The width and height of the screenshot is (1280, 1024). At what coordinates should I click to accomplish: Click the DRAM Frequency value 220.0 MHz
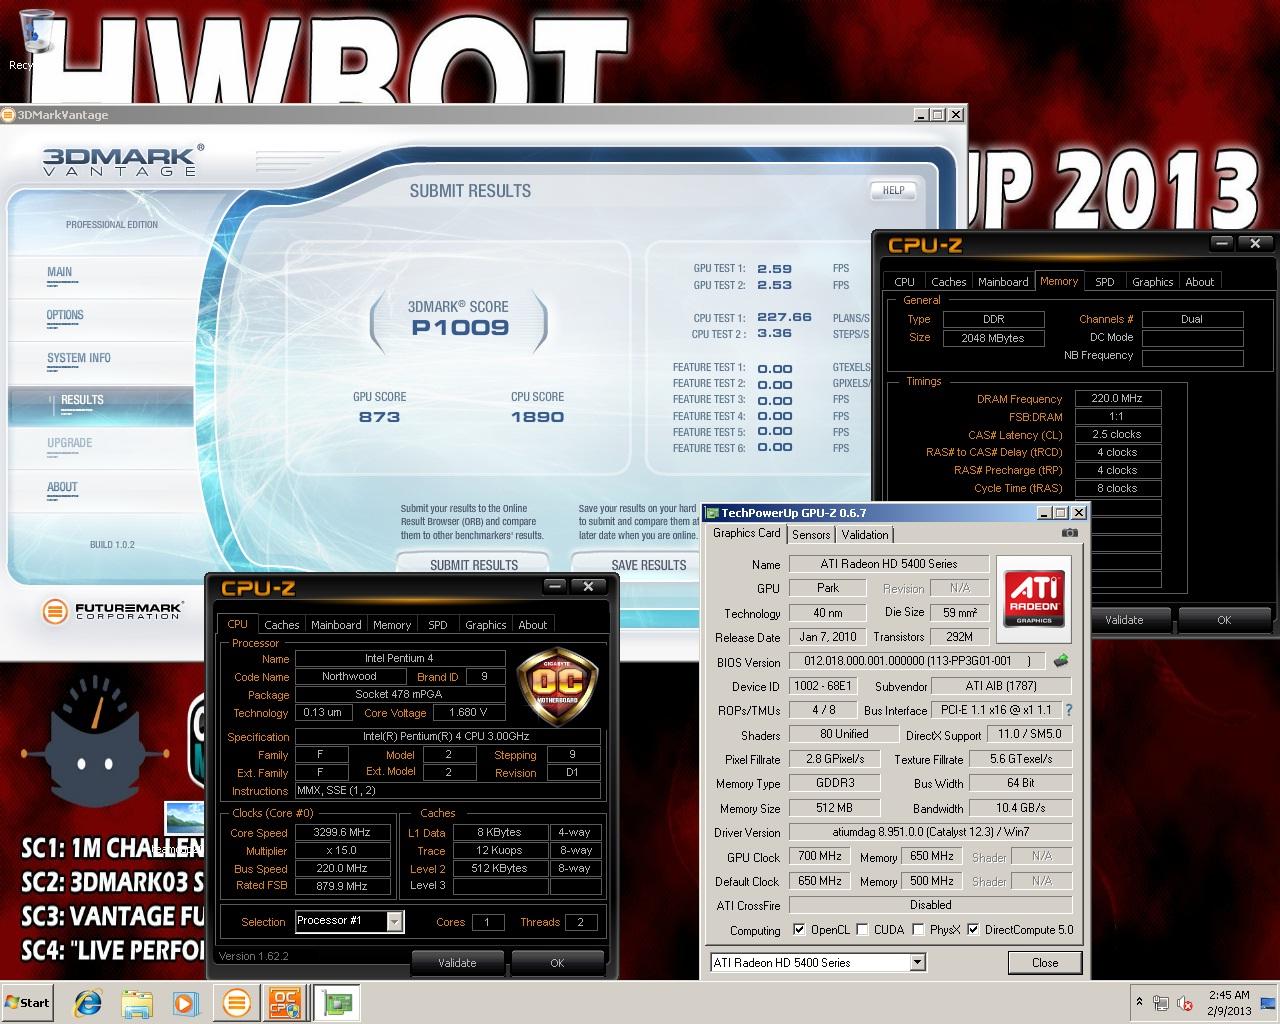tap(1116, 398)
